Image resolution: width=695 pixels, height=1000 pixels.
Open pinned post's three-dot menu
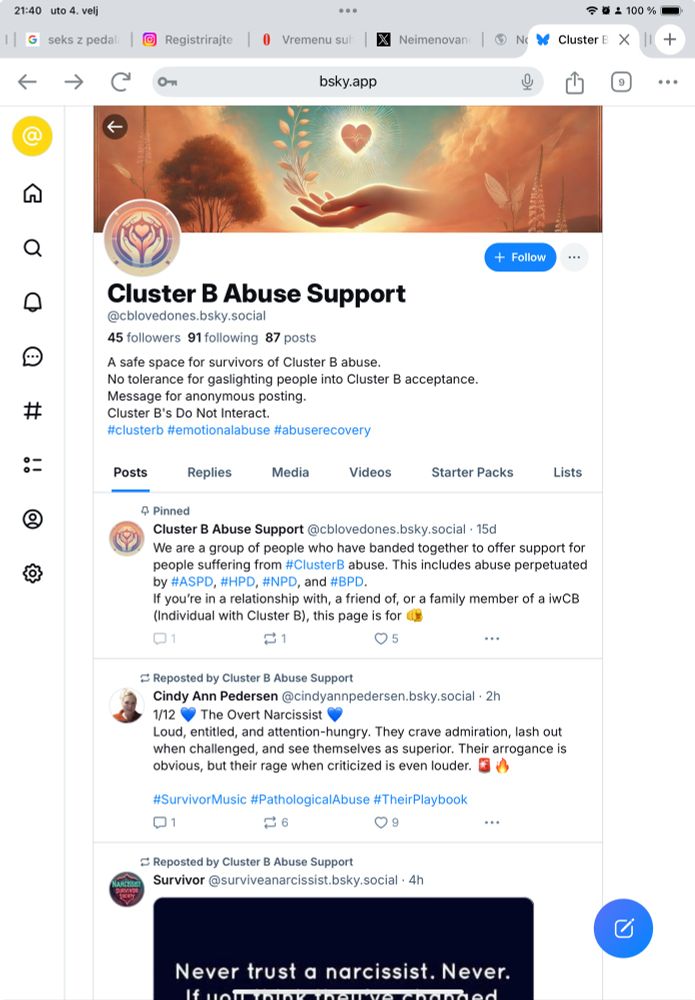point(492,638)
